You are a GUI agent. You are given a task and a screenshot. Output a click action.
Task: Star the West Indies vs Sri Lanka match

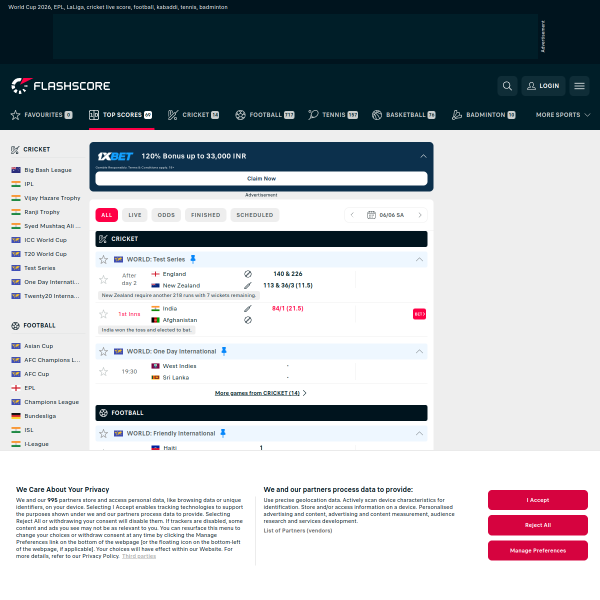[103, 372]
